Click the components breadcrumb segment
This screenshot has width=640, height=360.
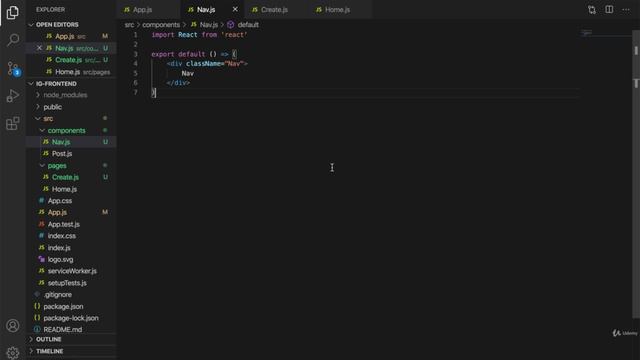(161, 25)
